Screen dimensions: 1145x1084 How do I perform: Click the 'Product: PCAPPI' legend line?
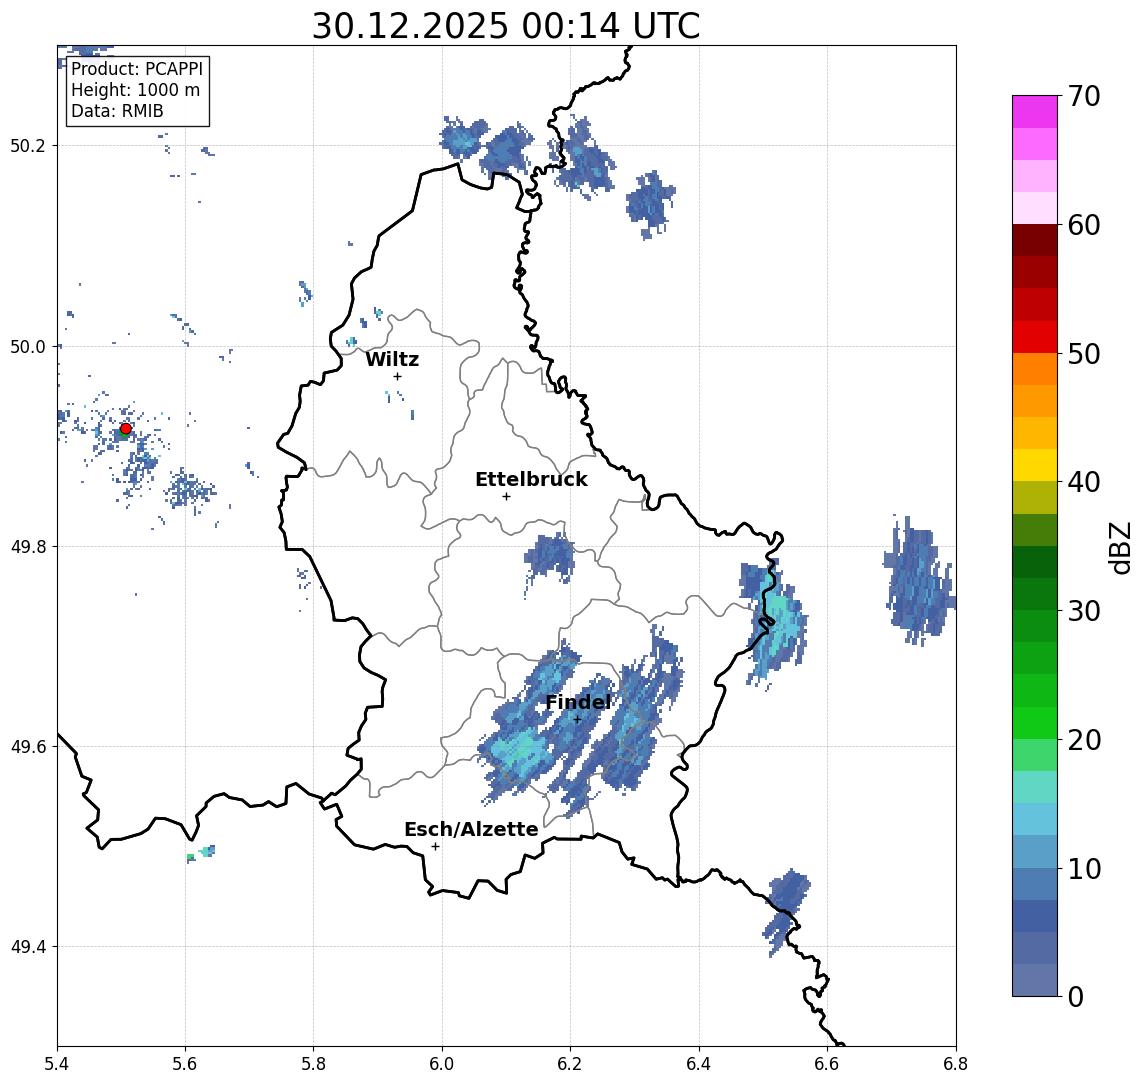137,69
